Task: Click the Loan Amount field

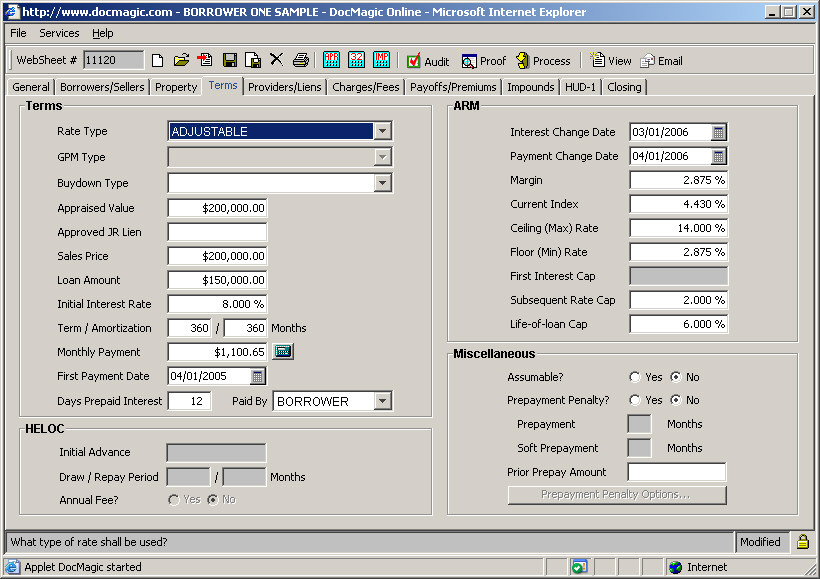Action: (x=217, y=280)
